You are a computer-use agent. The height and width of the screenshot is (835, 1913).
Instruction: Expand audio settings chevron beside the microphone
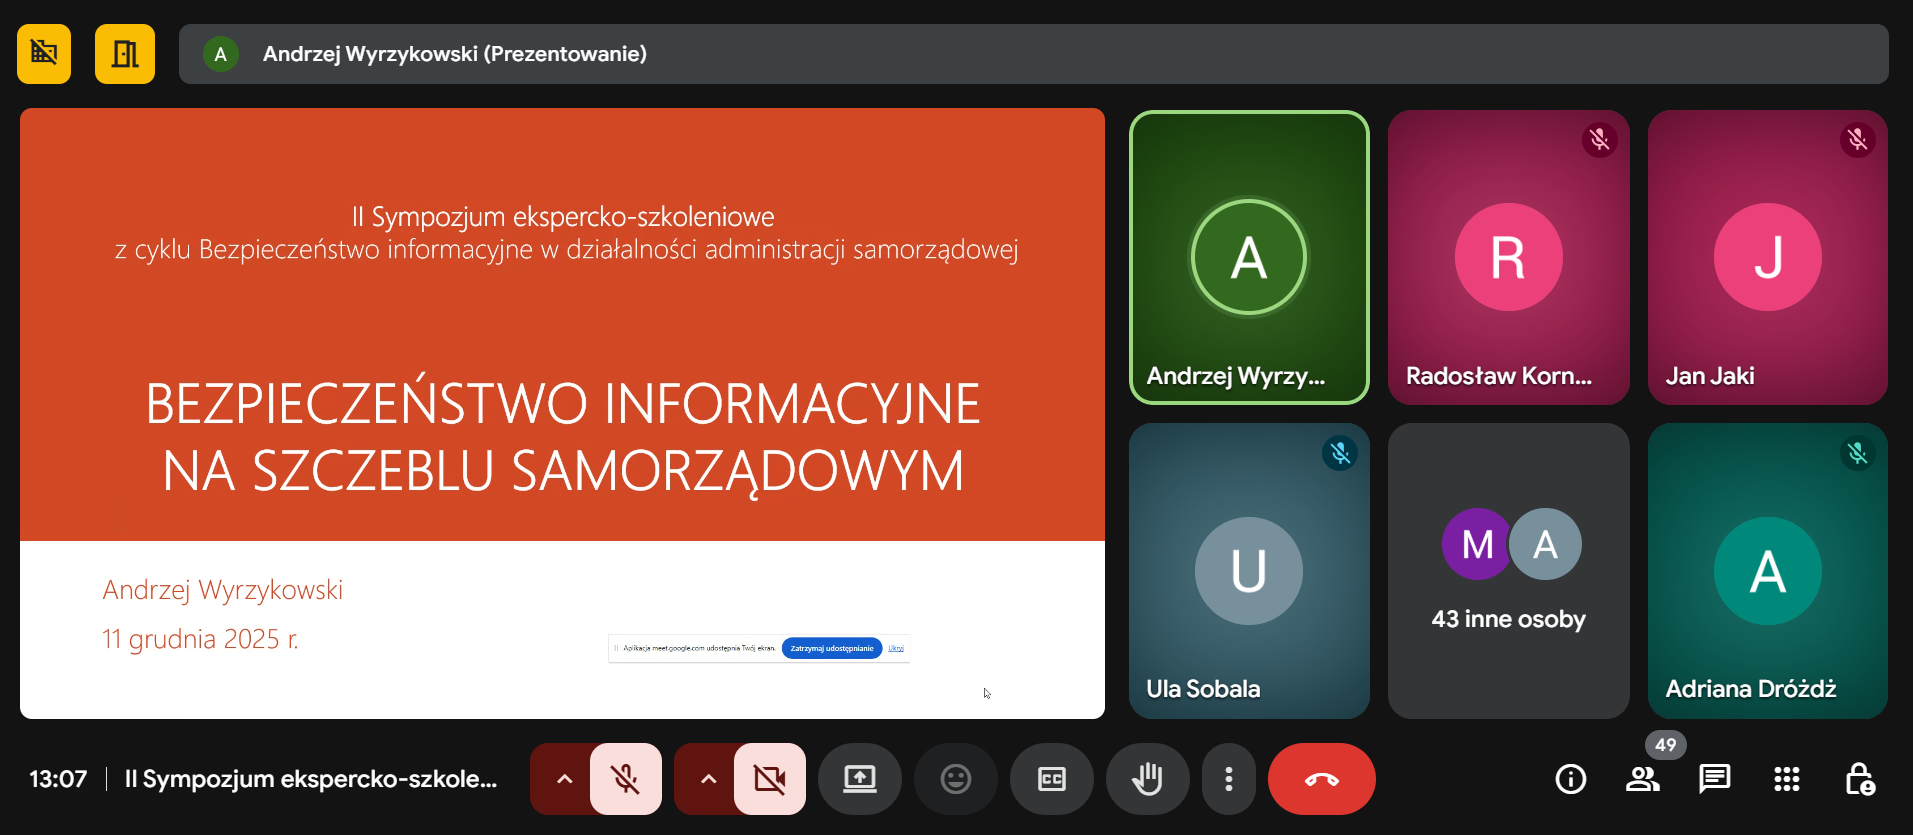pyautogui.click(x=564, y=779)
